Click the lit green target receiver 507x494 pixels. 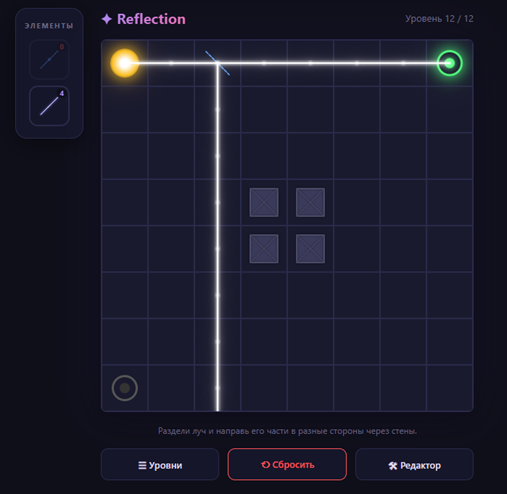[x=450, y=63]
